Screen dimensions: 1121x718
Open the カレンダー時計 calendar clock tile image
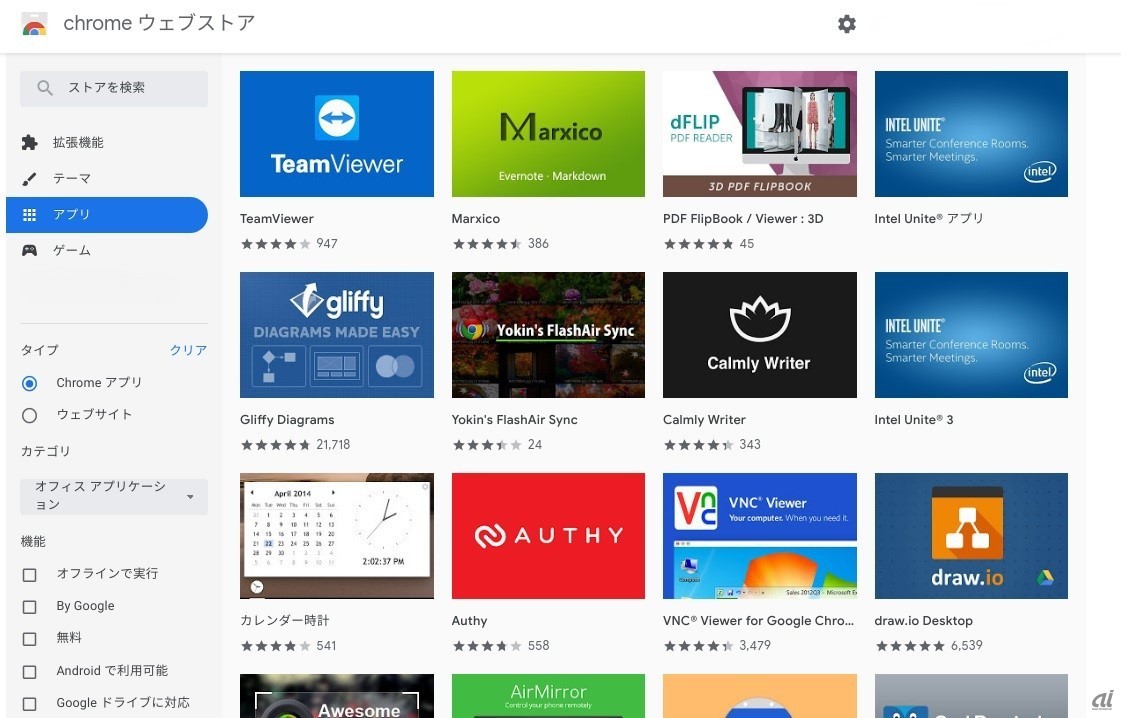point(337,536)
